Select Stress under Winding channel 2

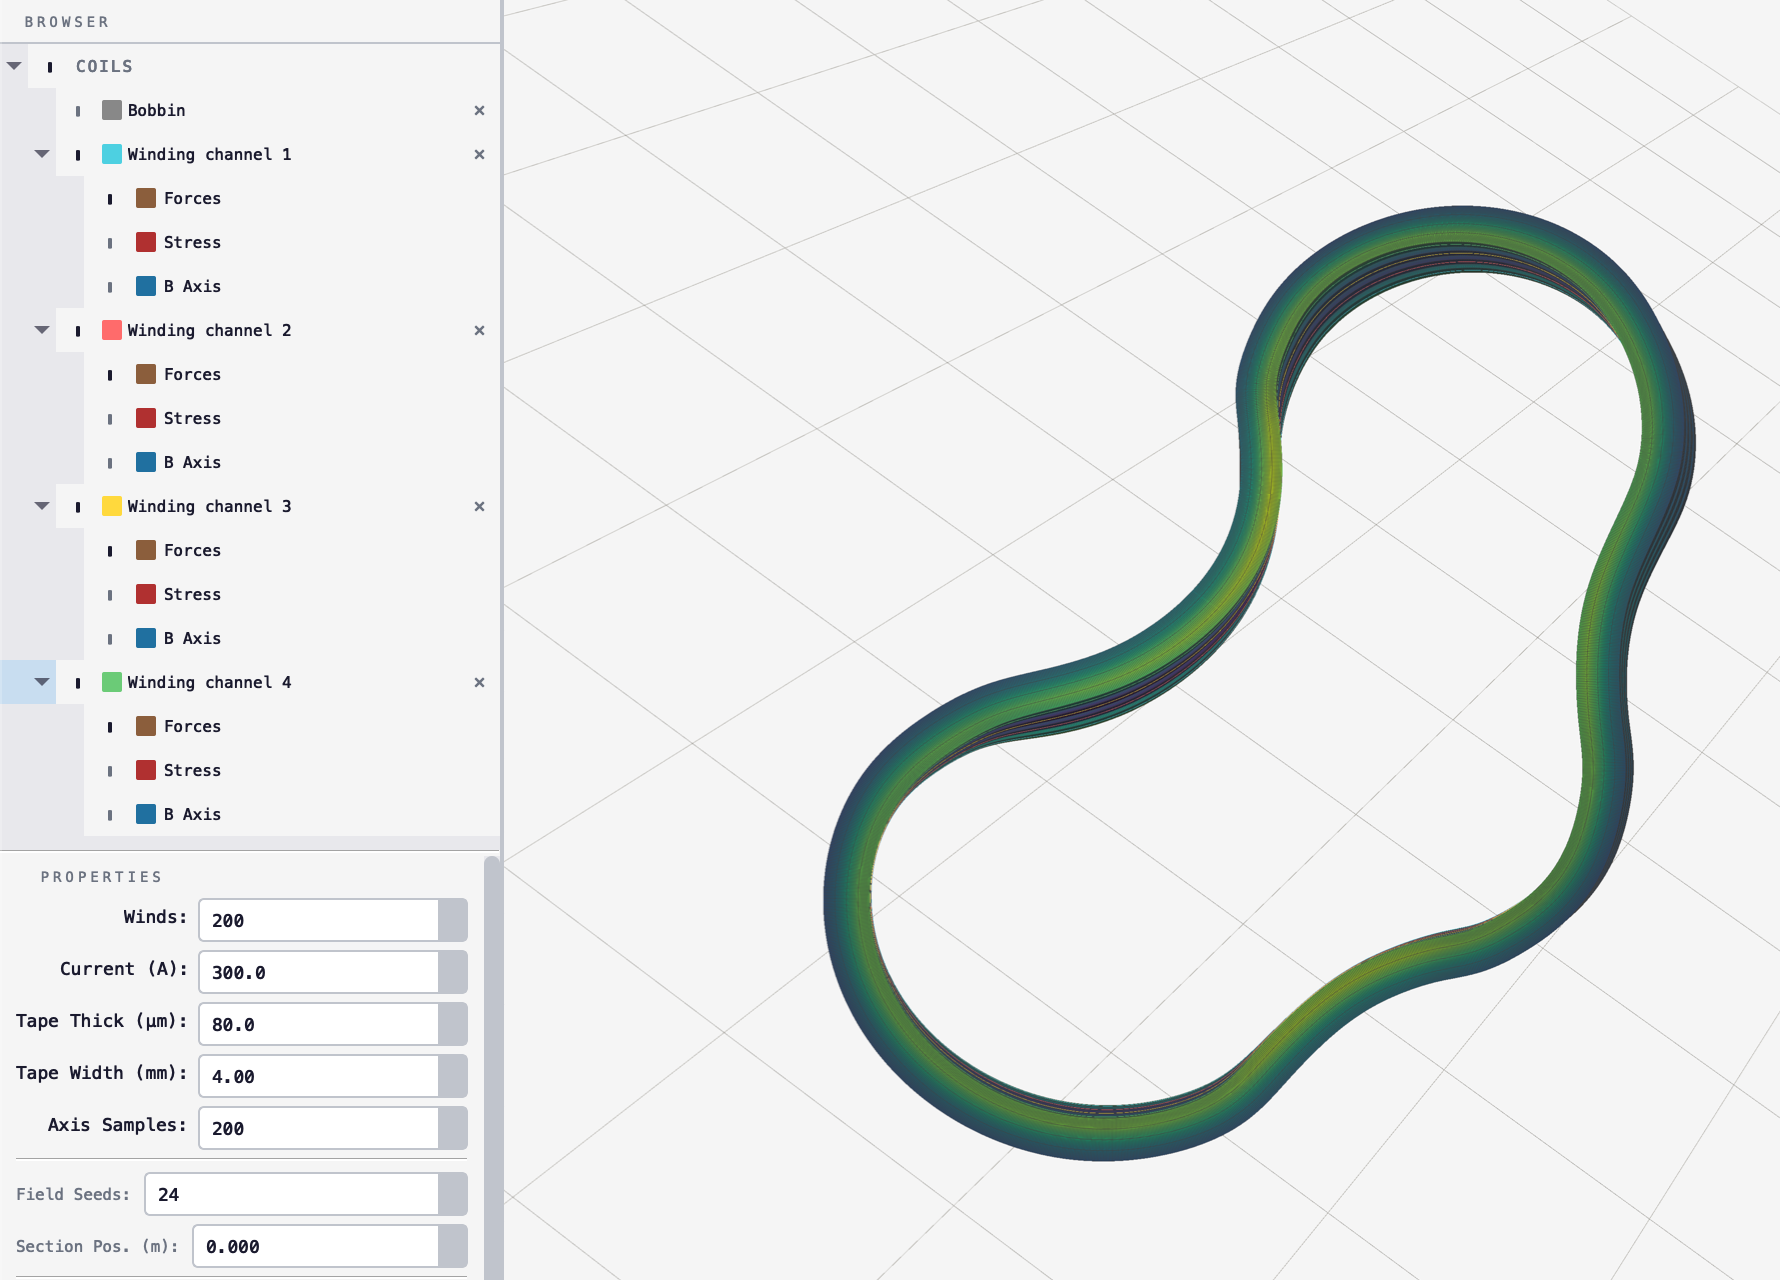[291, 418]
